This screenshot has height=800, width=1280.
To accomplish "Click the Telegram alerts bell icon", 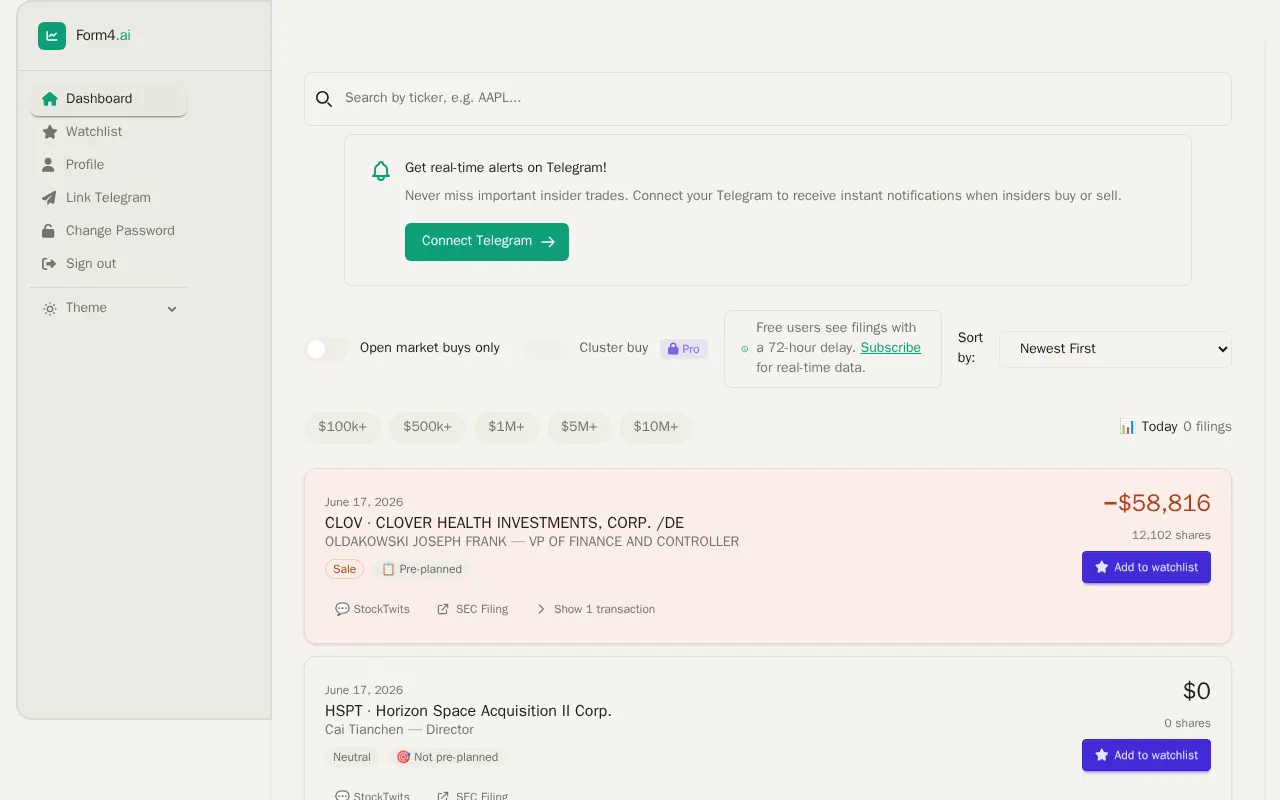I will click(x=381, y=171).
